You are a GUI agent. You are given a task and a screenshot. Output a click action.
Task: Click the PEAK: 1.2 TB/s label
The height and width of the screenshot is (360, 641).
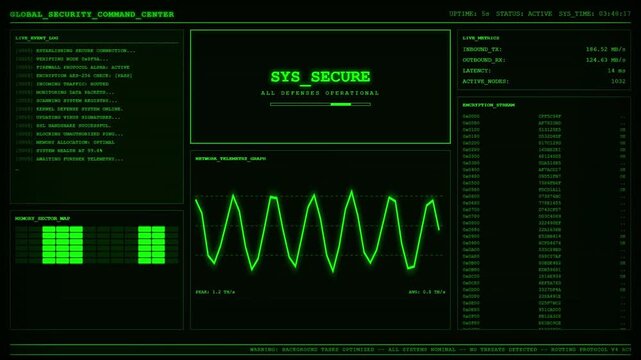215,292
